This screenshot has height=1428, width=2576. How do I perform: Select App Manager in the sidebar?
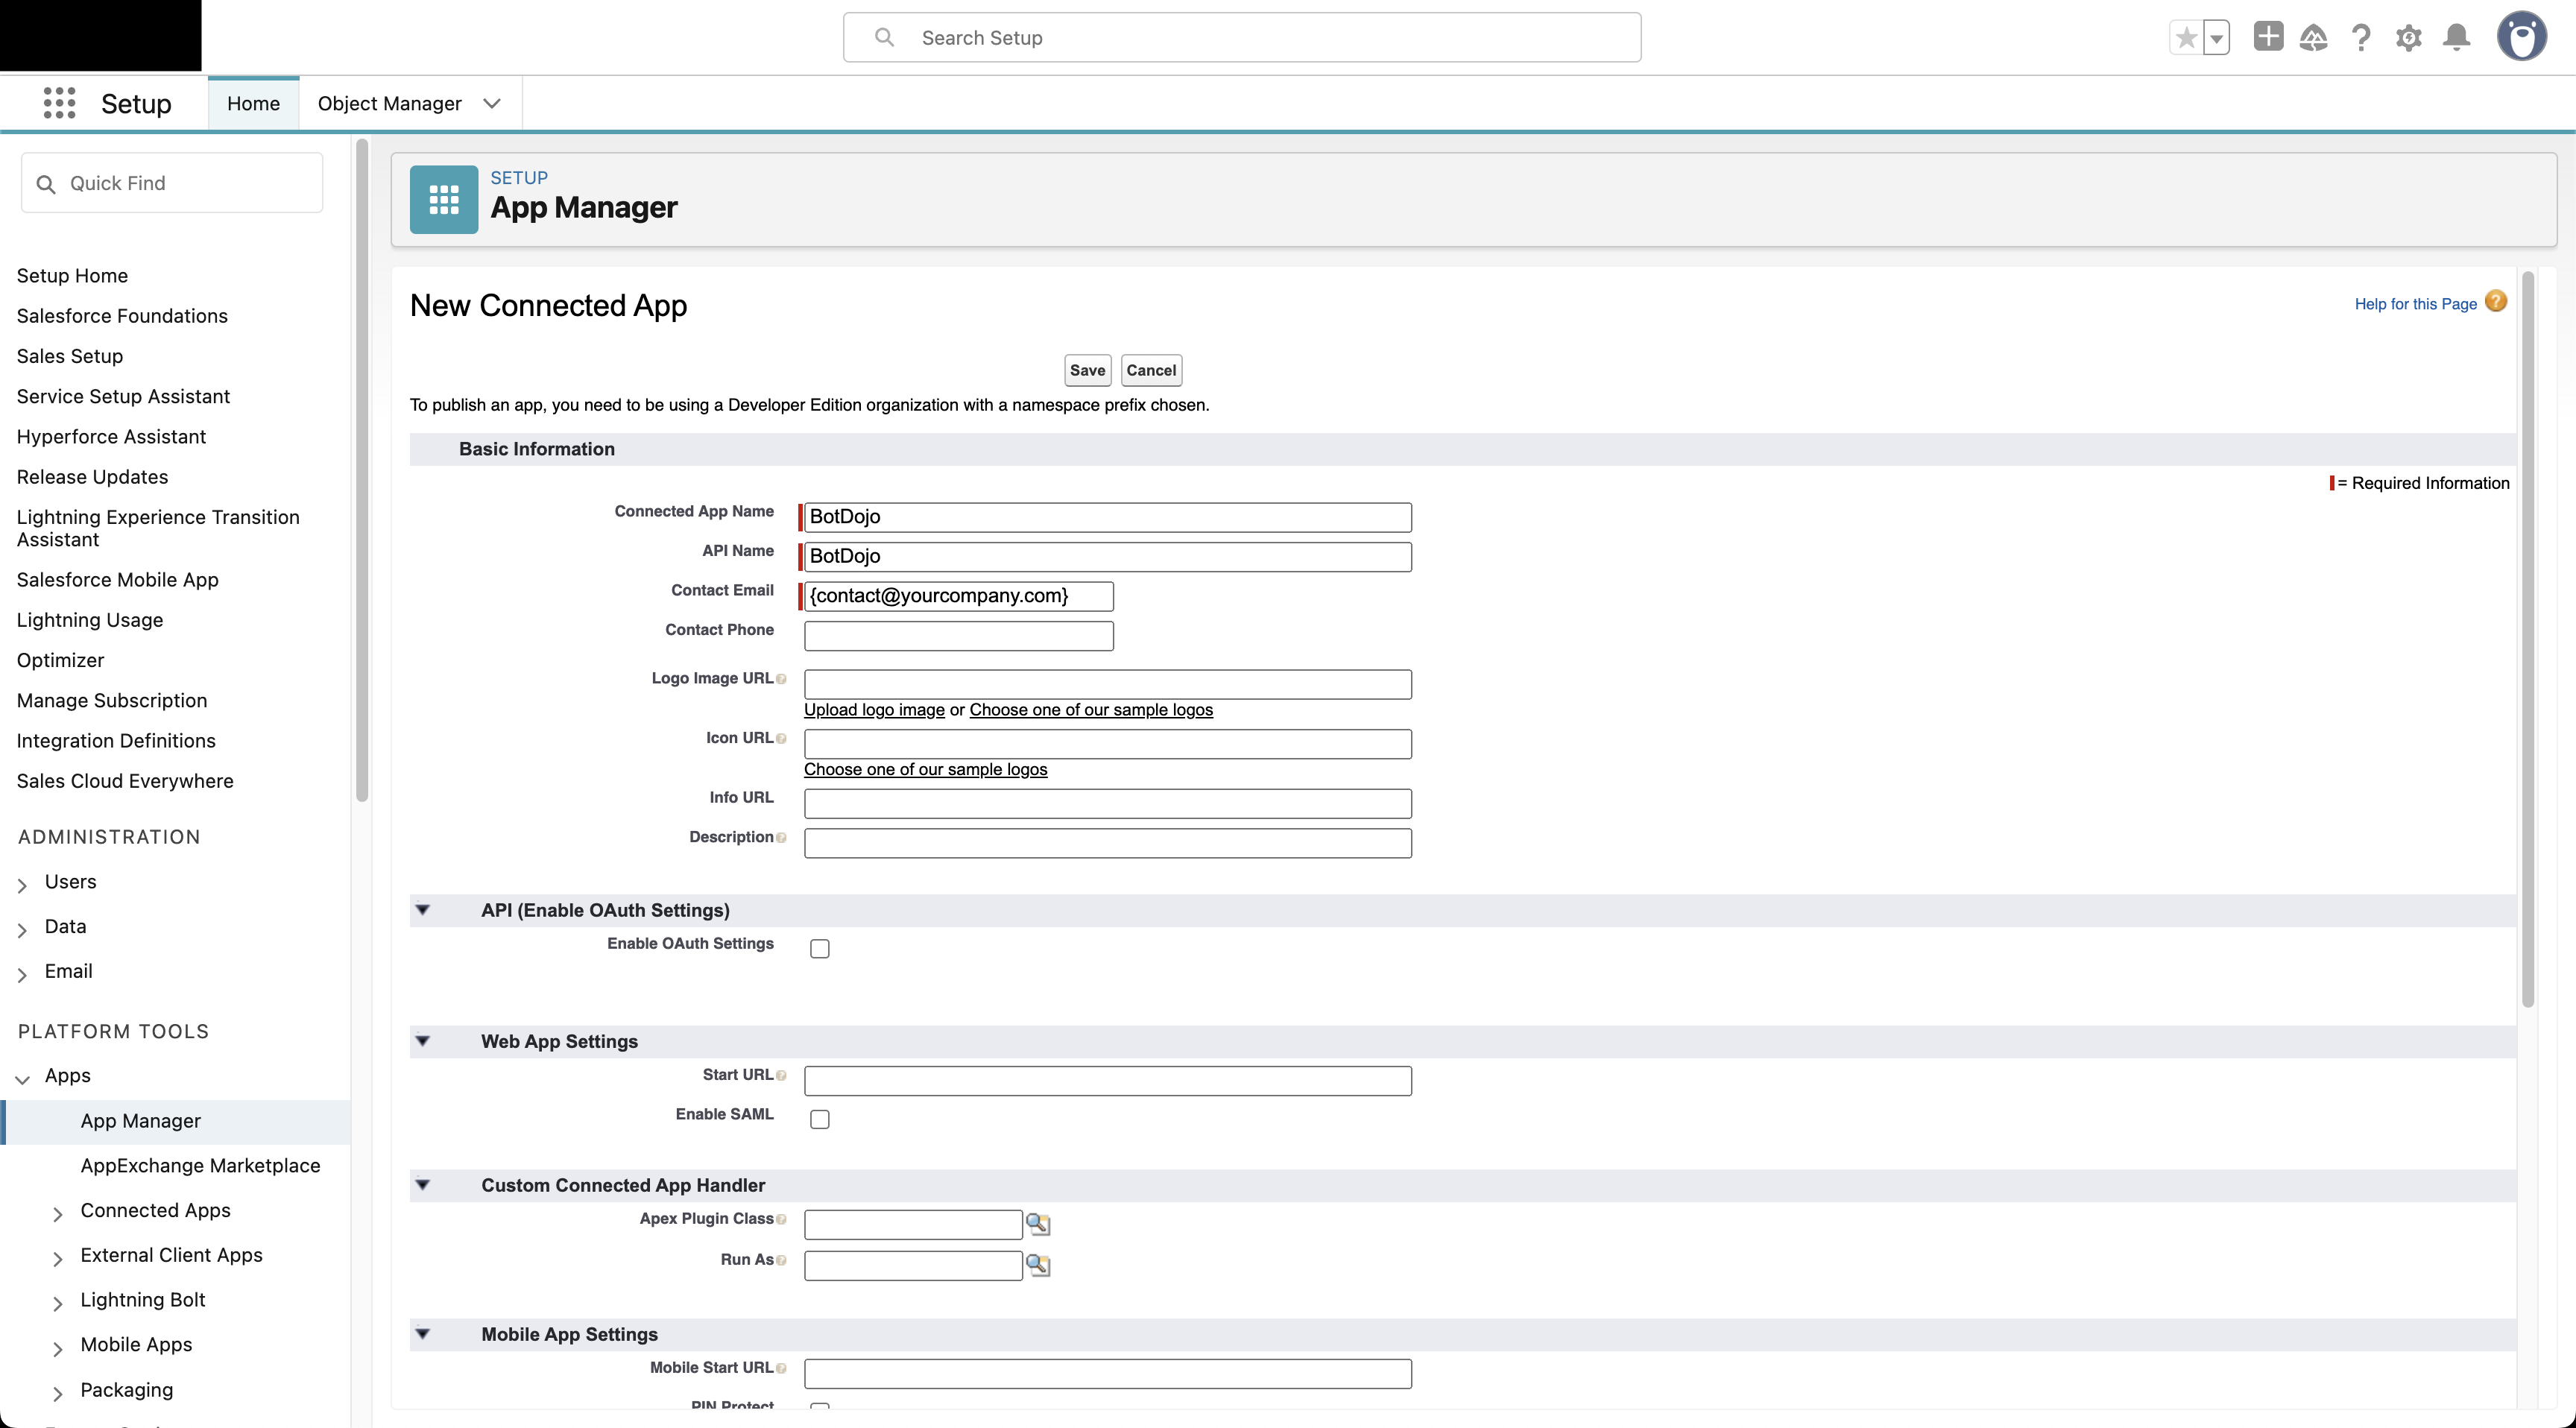point(140,1121)
